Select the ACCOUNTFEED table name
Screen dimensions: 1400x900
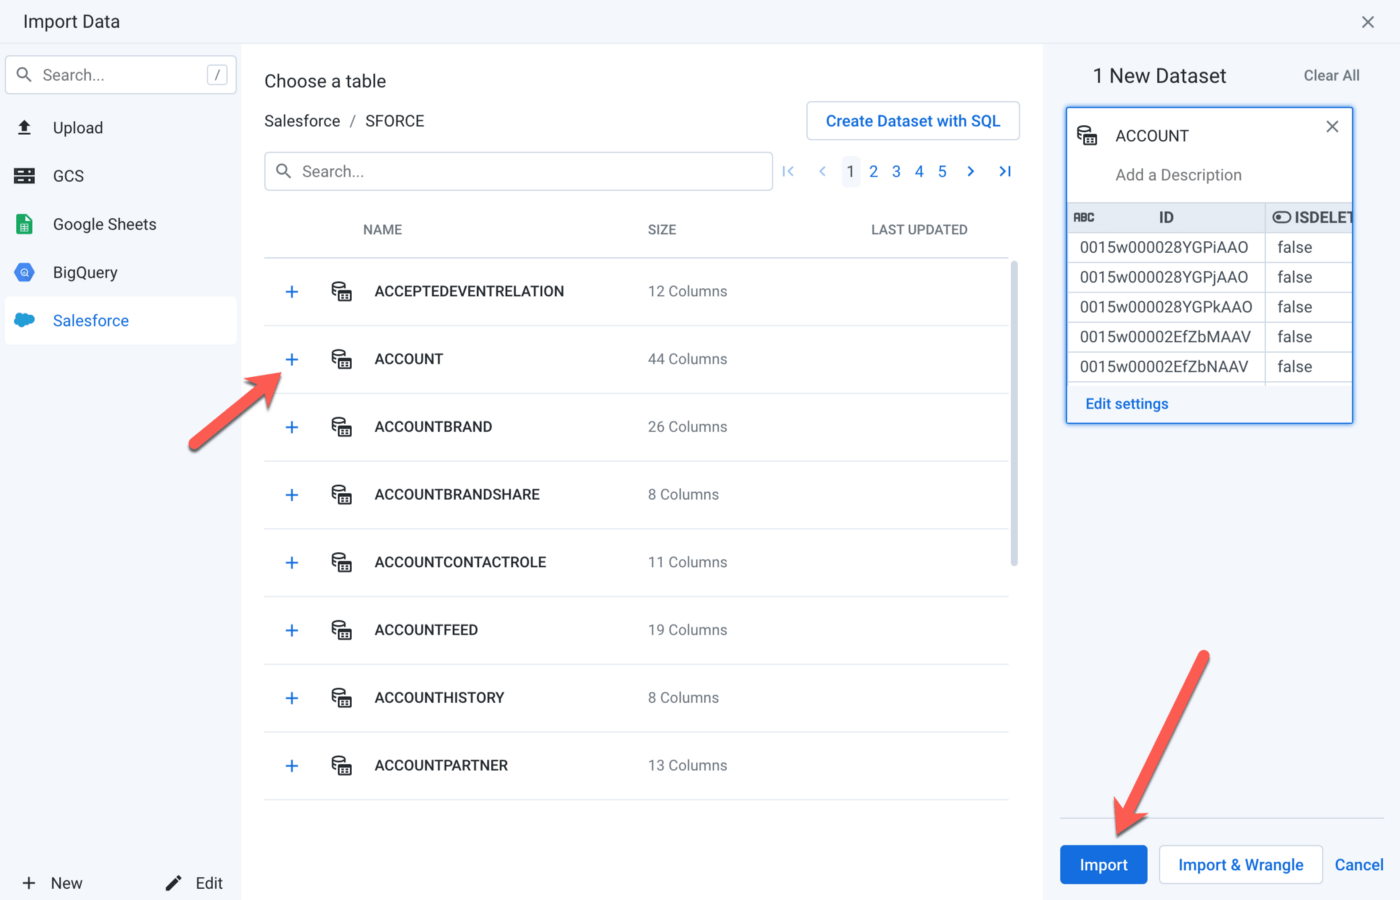426,630
